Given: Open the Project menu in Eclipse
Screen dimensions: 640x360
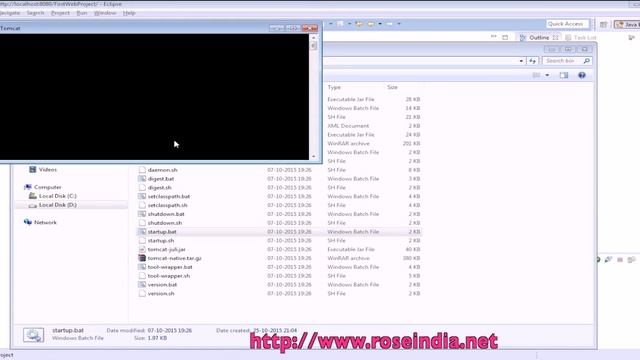Looking at the screenshot, I should (x=60, y=13).
